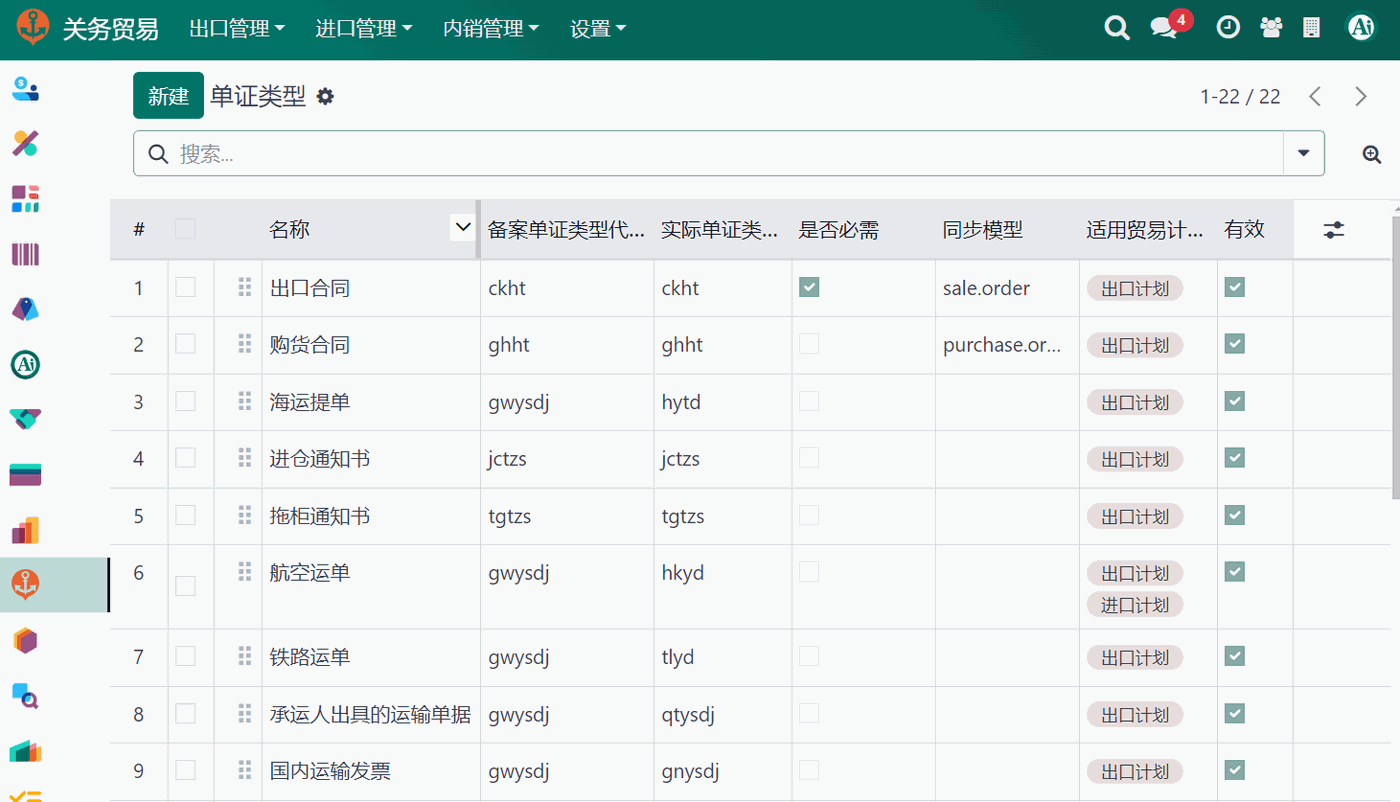1400x802 pixels.
Task: Toggle 有效 checkbox for 出口合同
Action: click(1235, 287)
